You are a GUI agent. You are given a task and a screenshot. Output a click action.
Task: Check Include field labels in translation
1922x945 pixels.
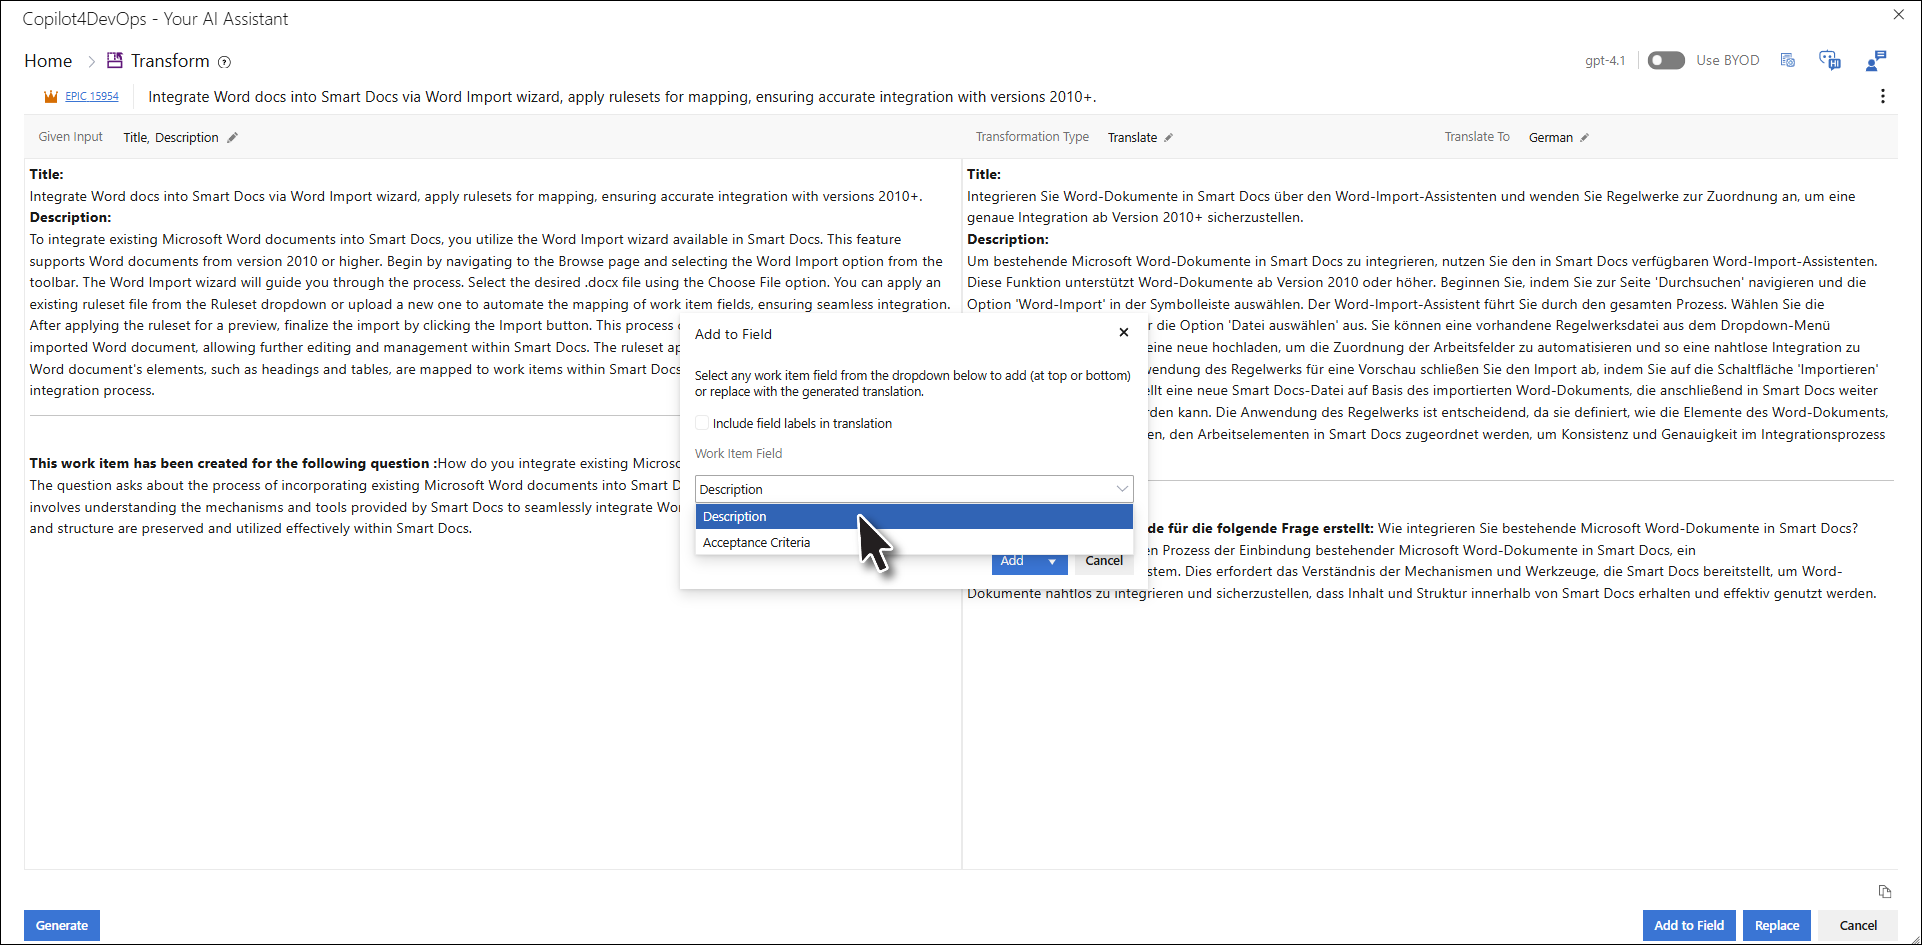coord(702,423)
